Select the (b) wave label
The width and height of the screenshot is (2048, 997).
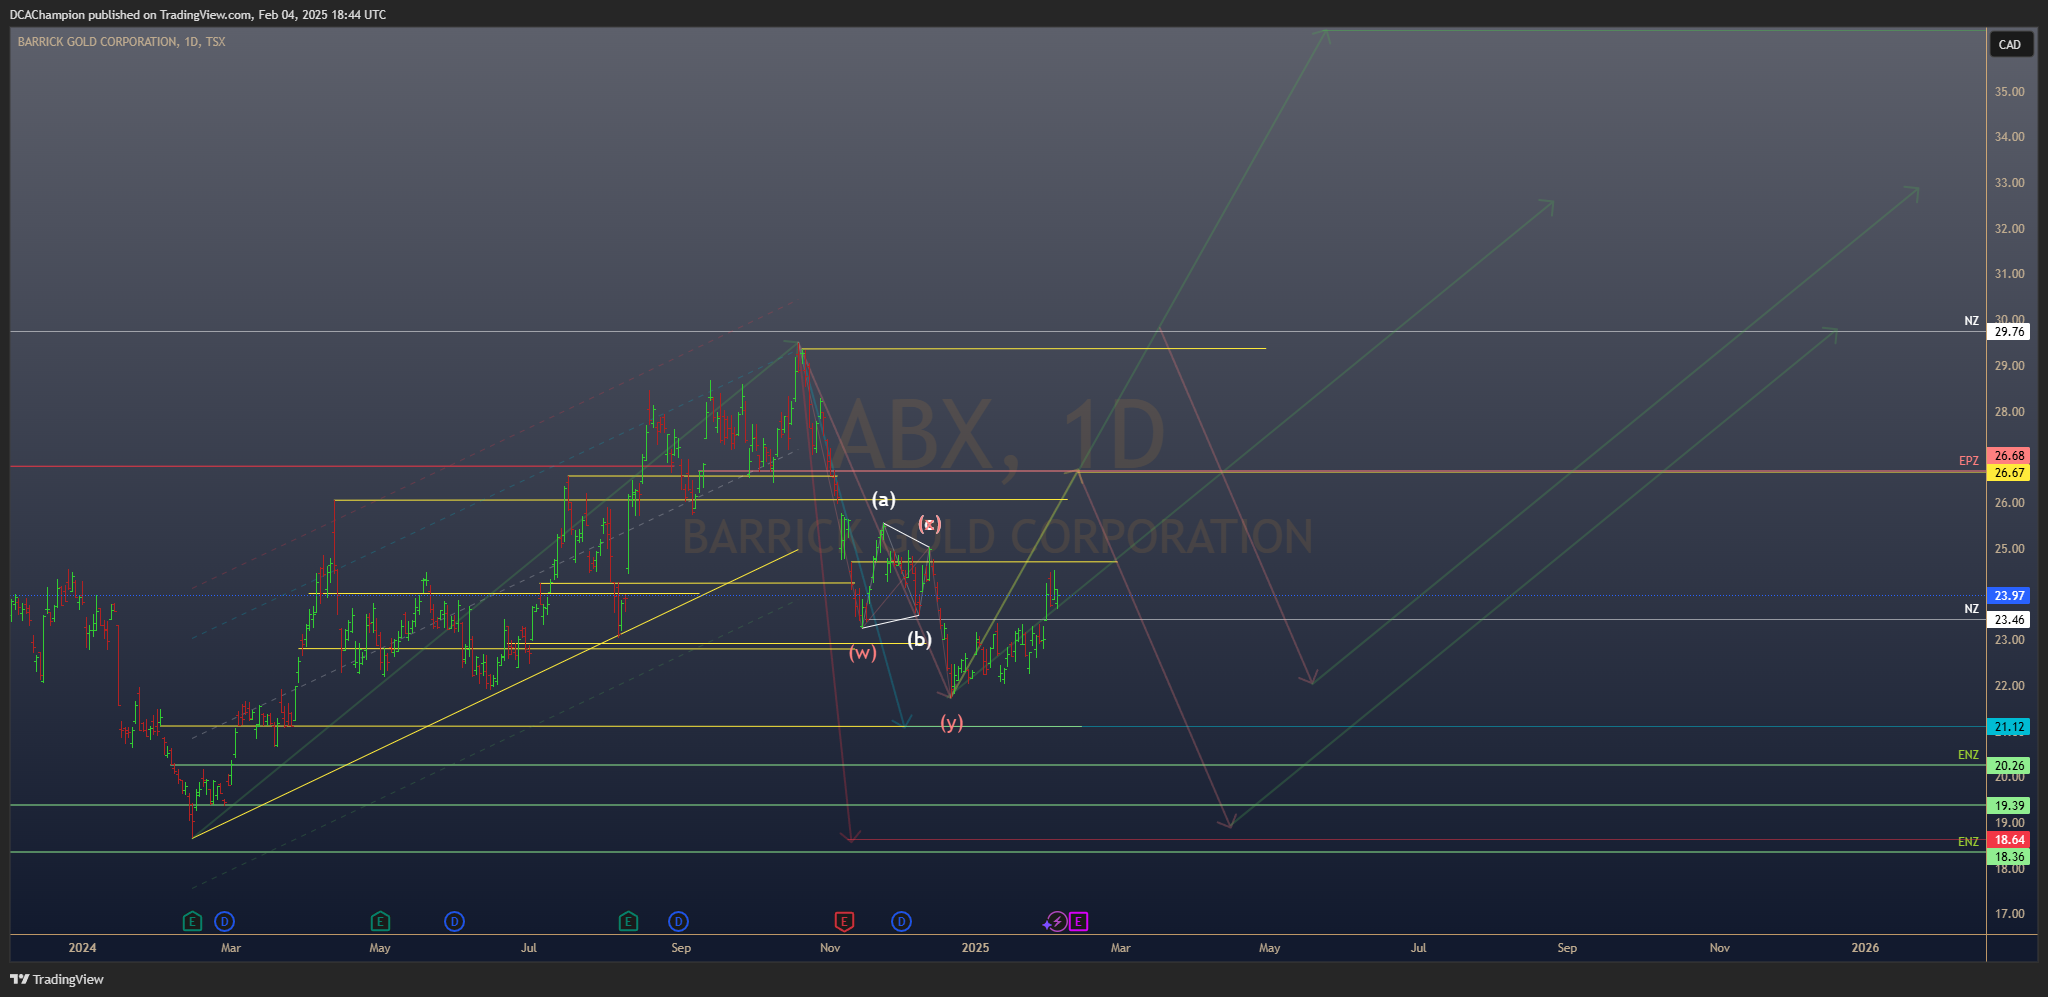click(919, 639)
